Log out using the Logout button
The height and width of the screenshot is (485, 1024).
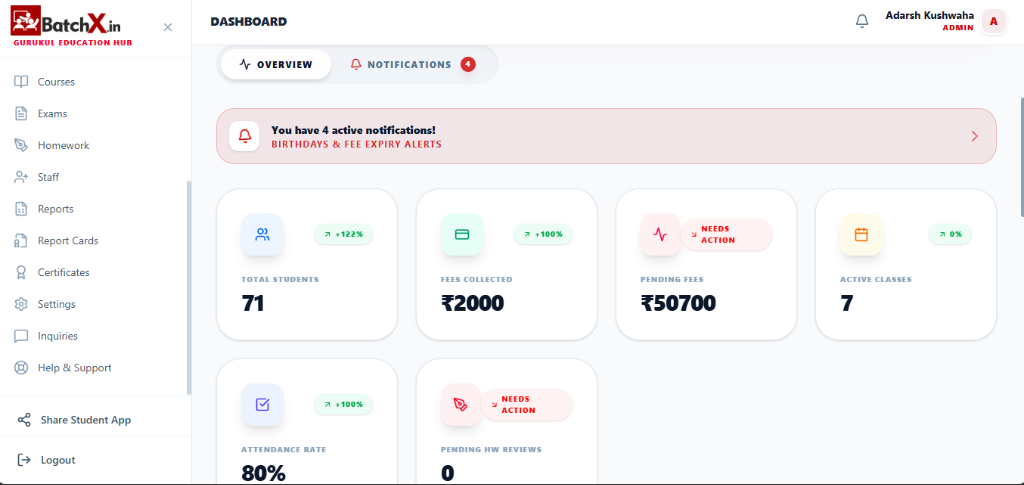(57, 460)
